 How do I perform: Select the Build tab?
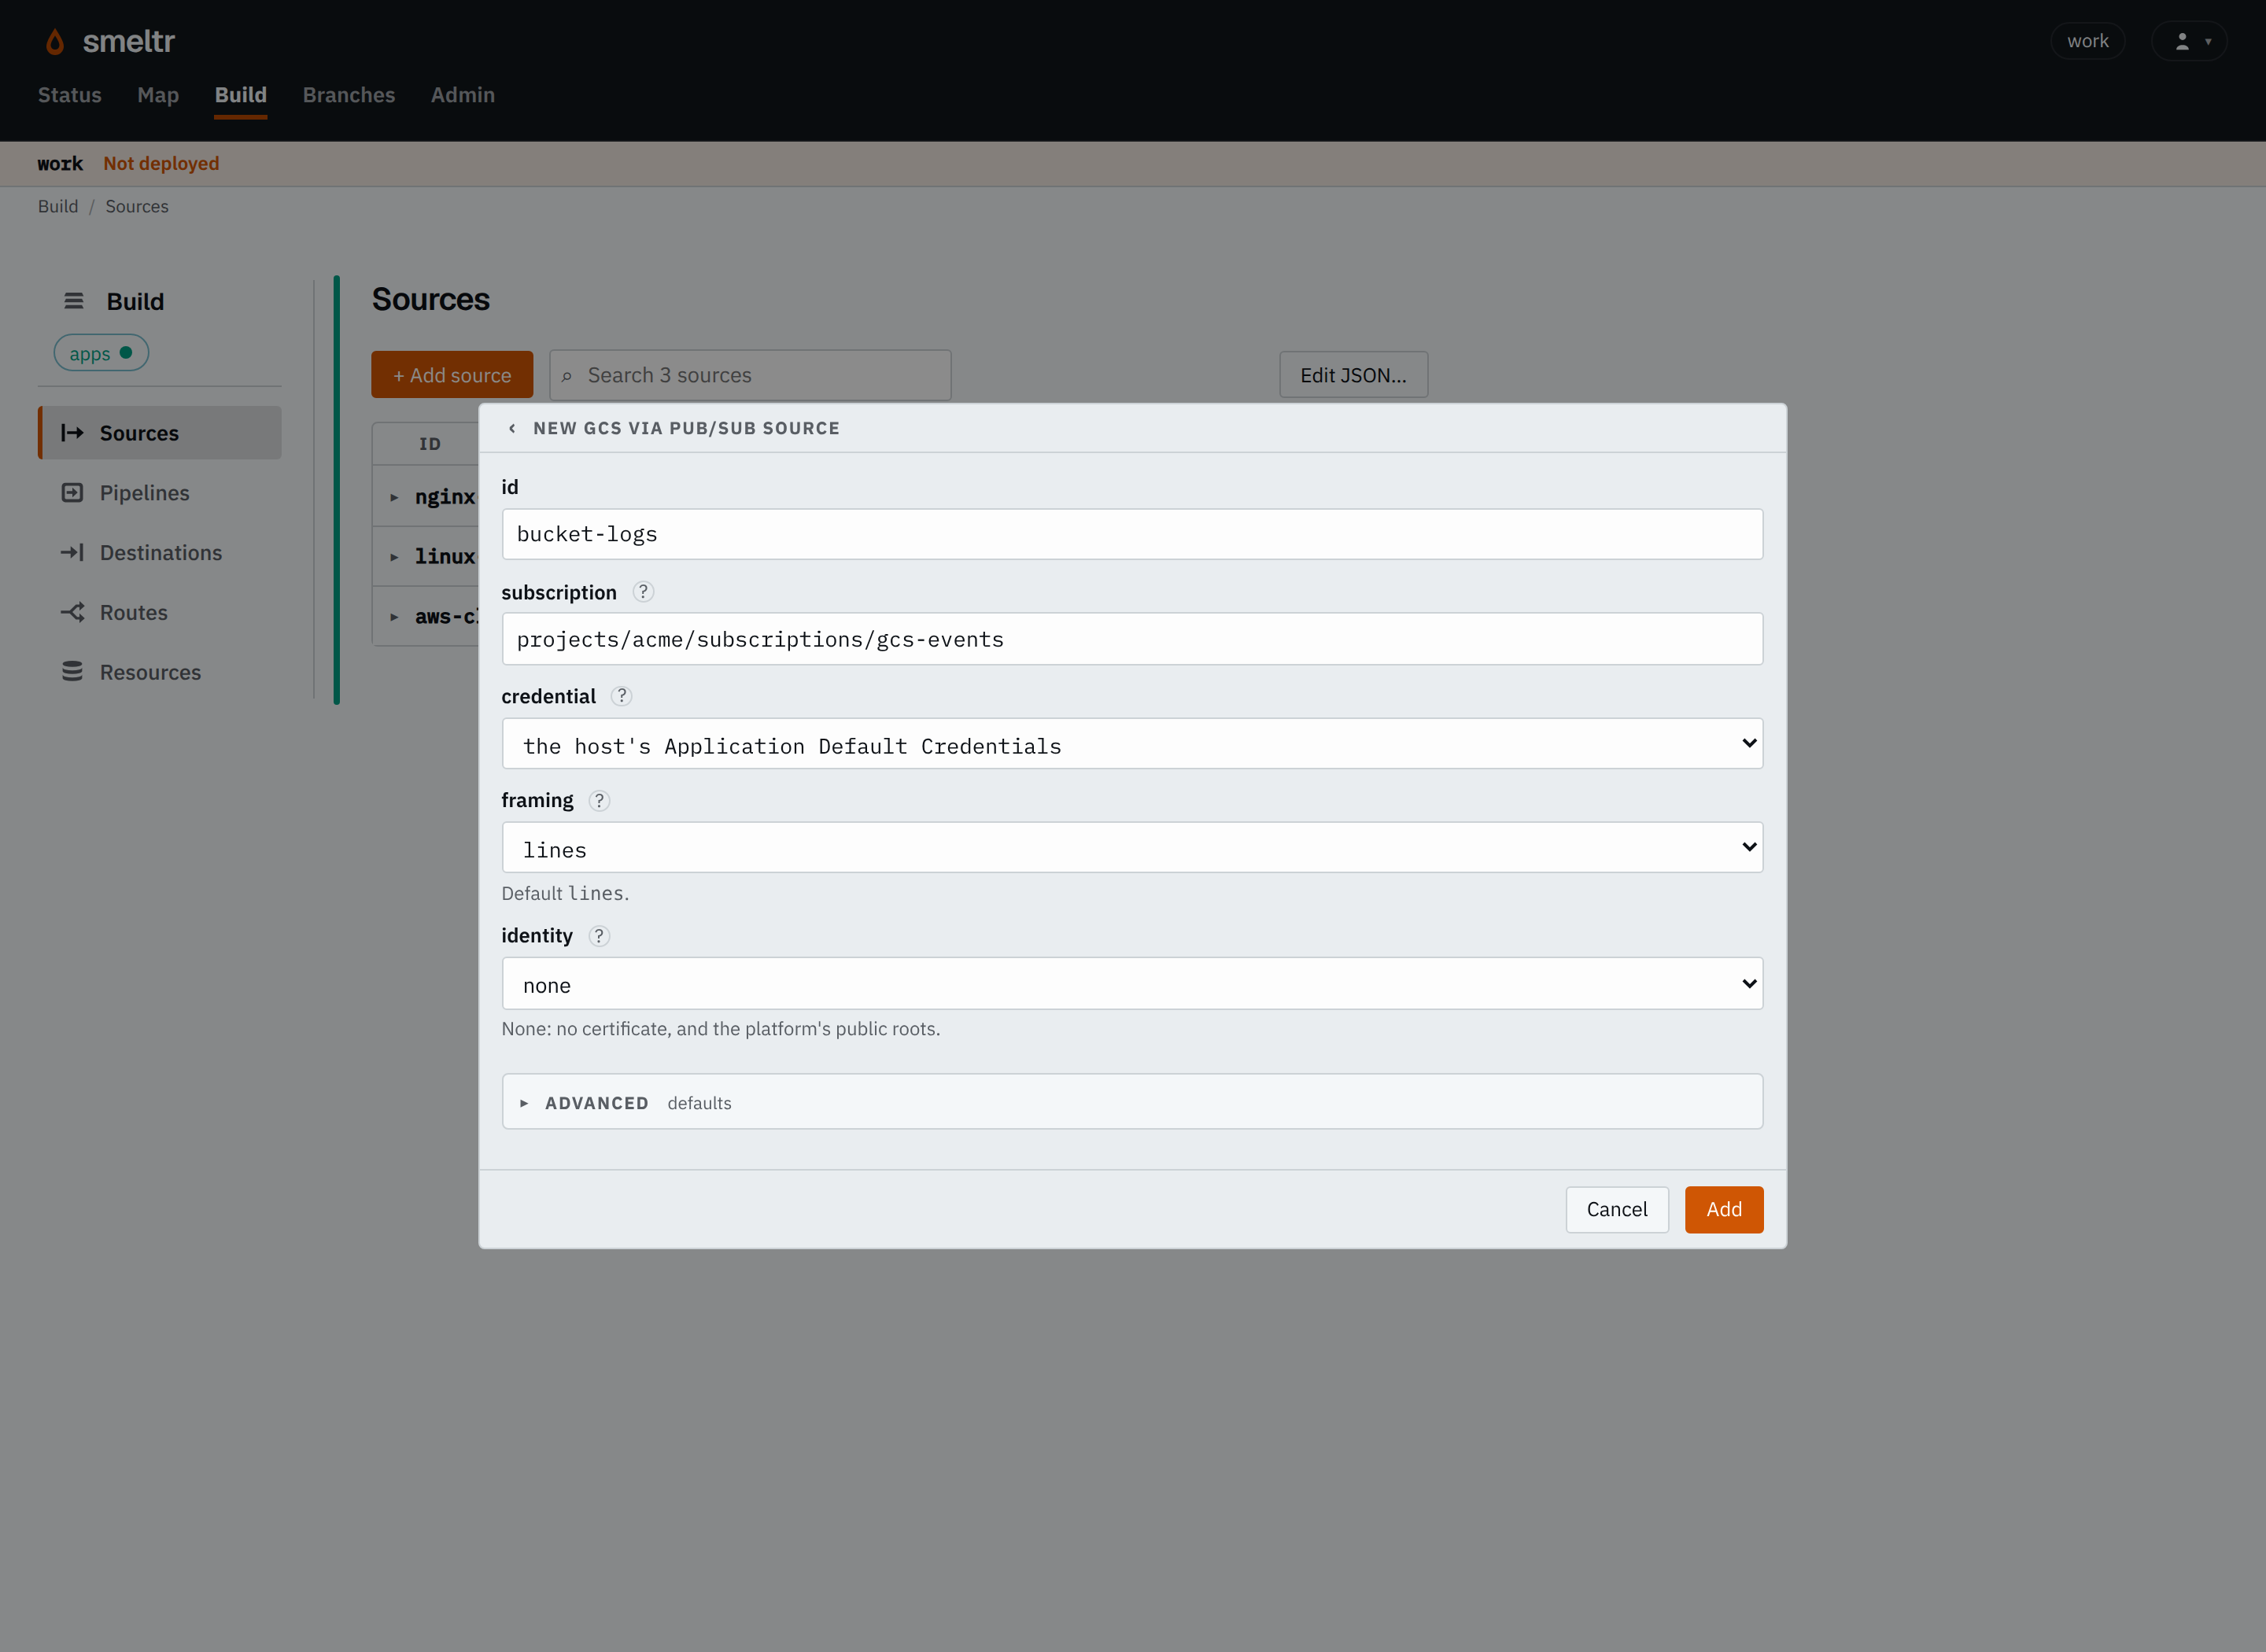[241, 95]
